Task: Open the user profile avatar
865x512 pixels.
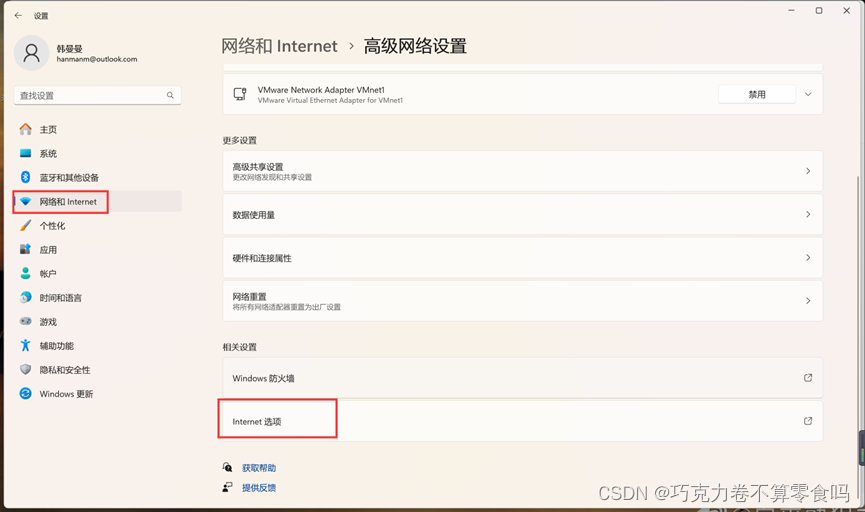Action: [31, 53]
